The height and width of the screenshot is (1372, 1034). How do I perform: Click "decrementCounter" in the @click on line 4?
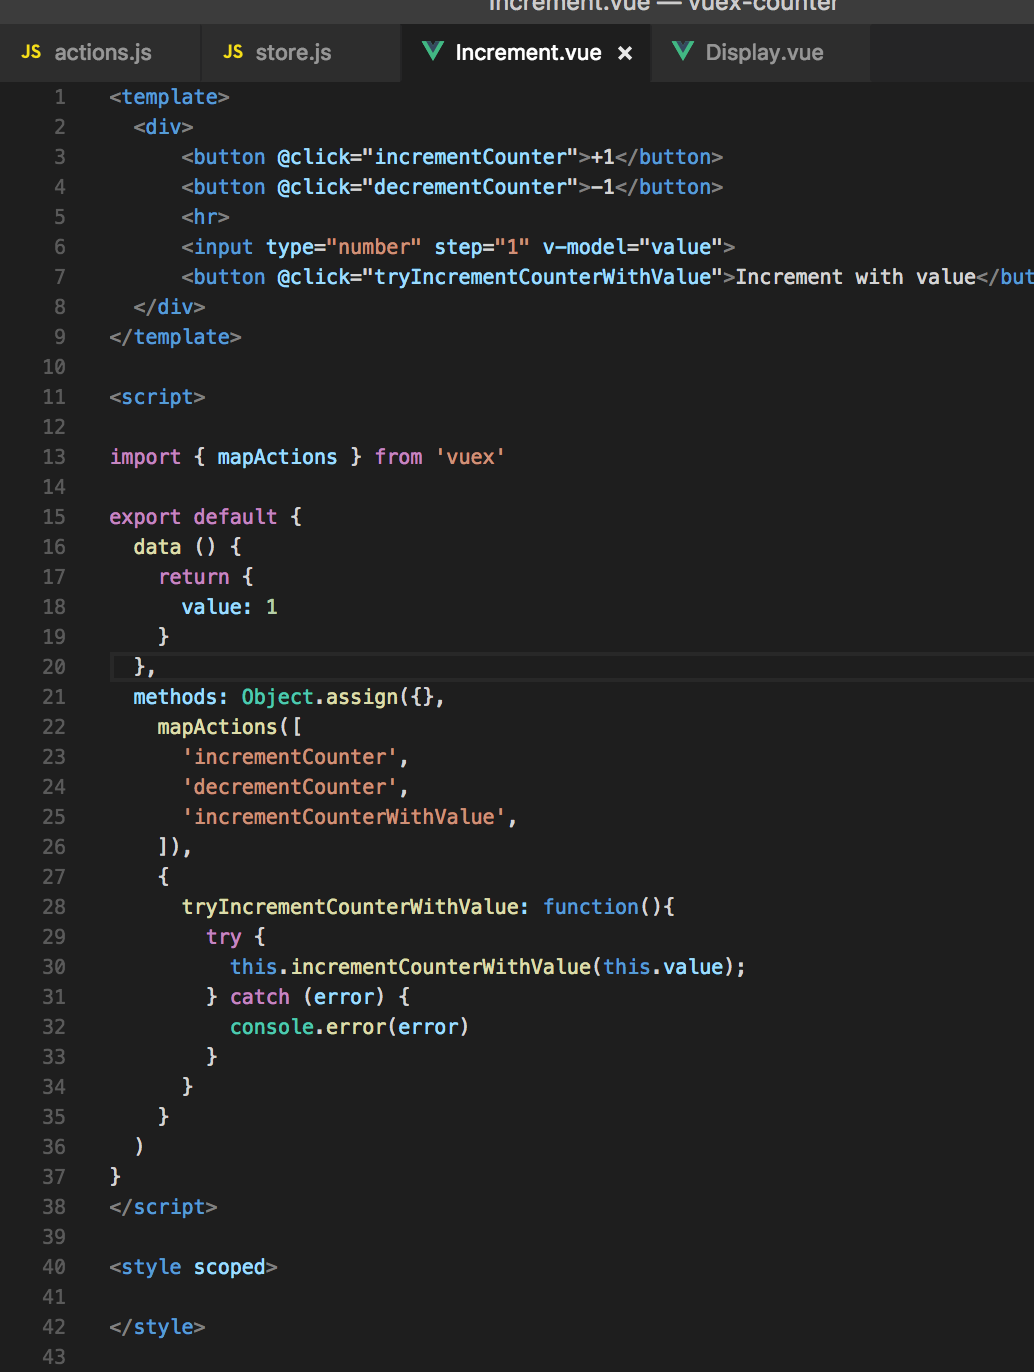470,187
